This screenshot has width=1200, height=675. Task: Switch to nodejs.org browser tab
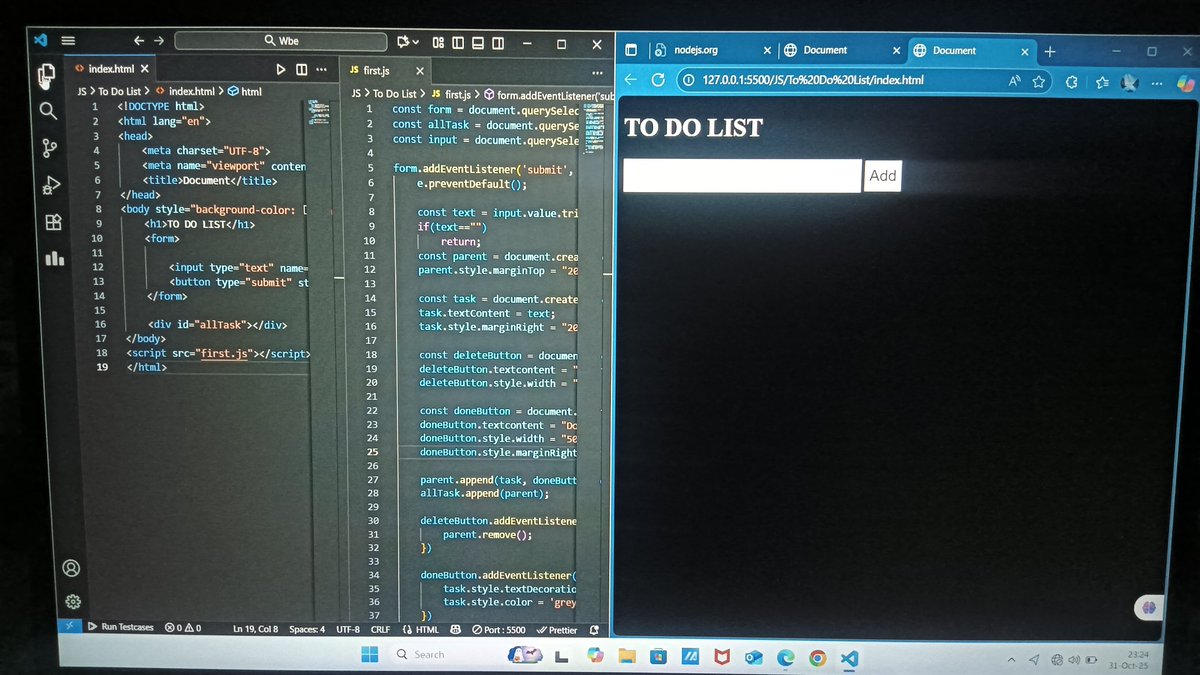(x=696, y=50)
